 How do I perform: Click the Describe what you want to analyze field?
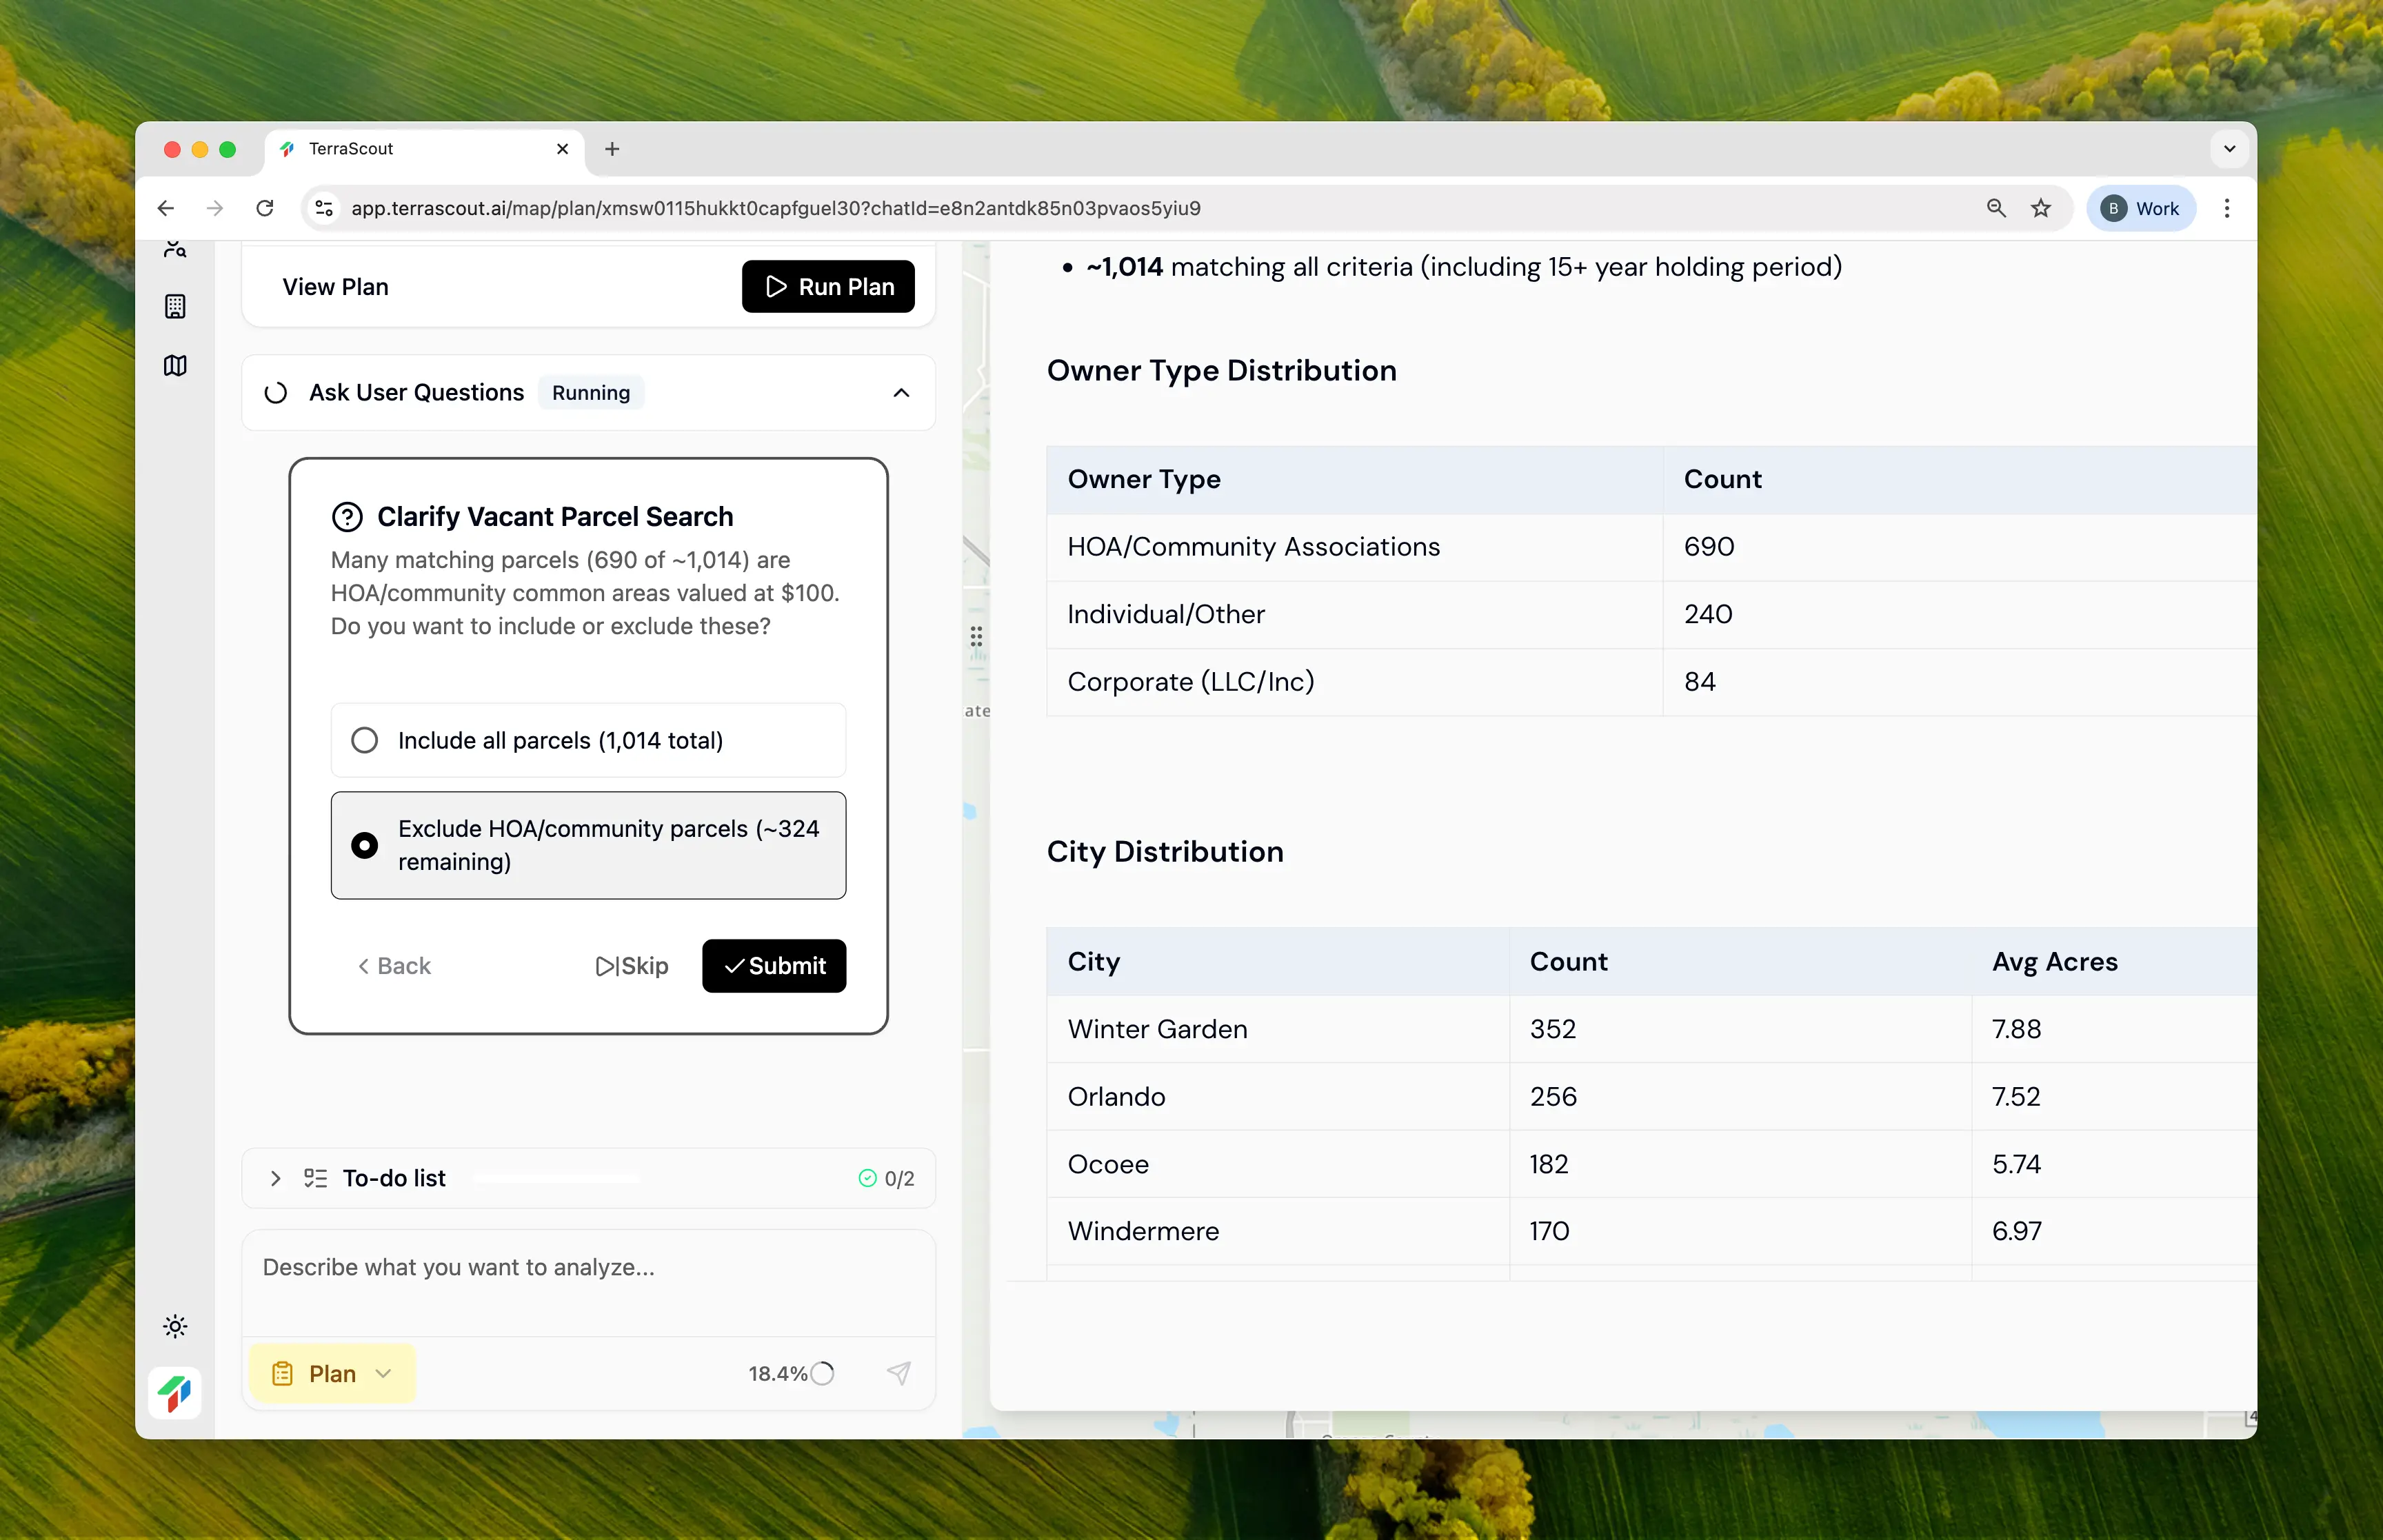click(x=588, y=1268)
